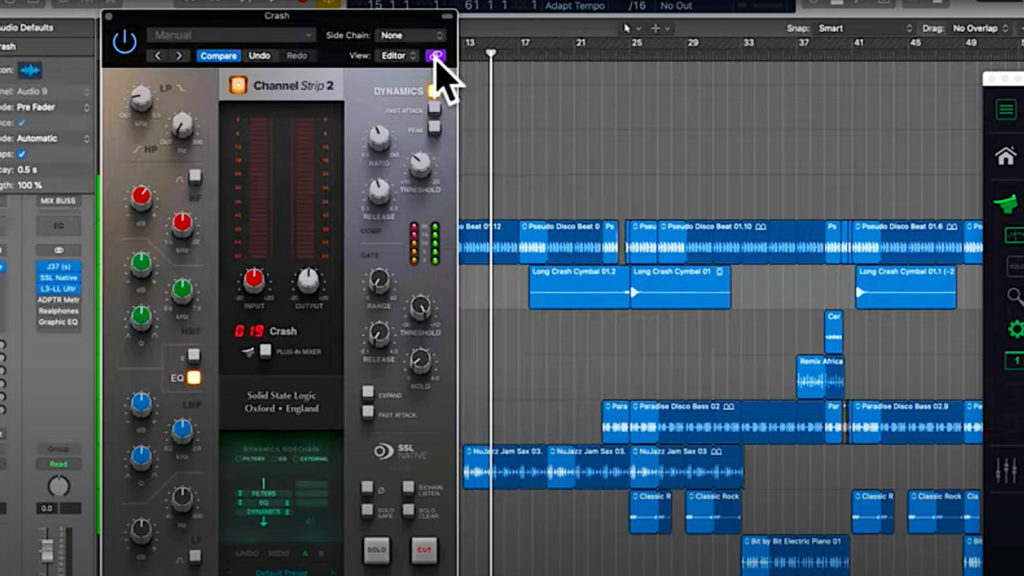Viewport: 1024px width, 576px height.
Task: Toggle the phase invert button on the channel strip
Action: tap(367, 488)
